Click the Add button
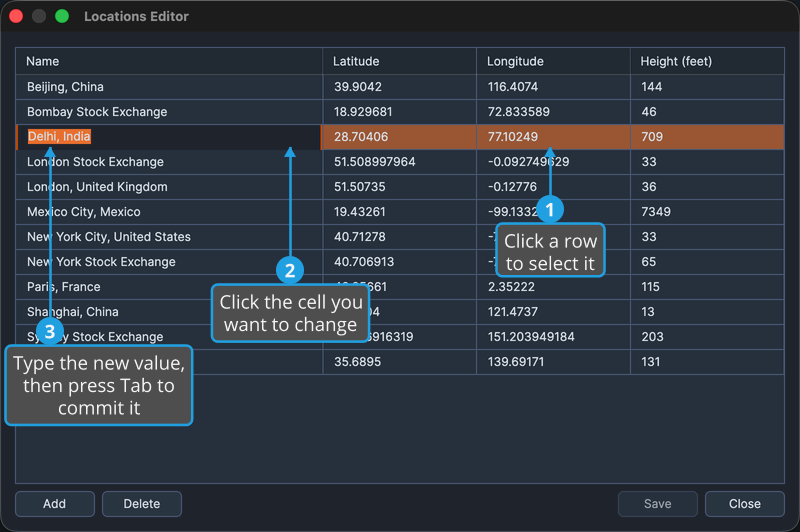The height and width of the screenshot is (532, 800). click(55, 503)
